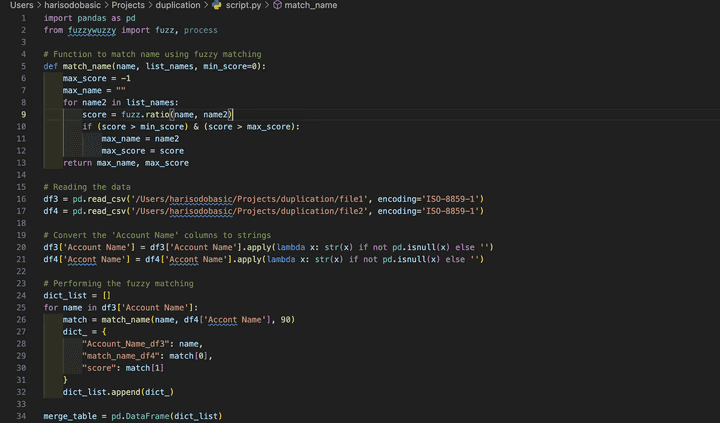Click 'max_name = name2' on line 11
This screenshot has height=423, width=720.
pos(140,139)
